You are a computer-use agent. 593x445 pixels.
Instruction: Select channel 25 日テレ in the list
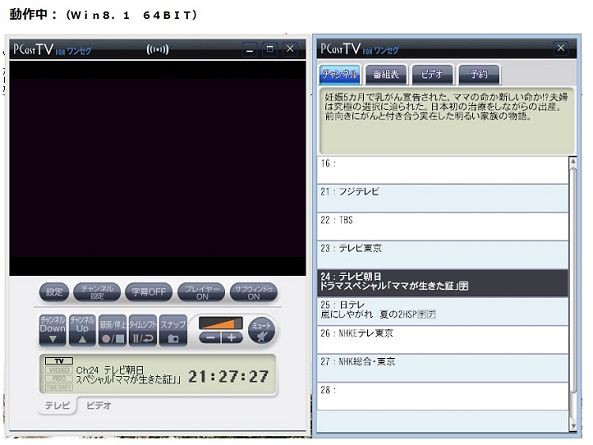pos(442,312)
